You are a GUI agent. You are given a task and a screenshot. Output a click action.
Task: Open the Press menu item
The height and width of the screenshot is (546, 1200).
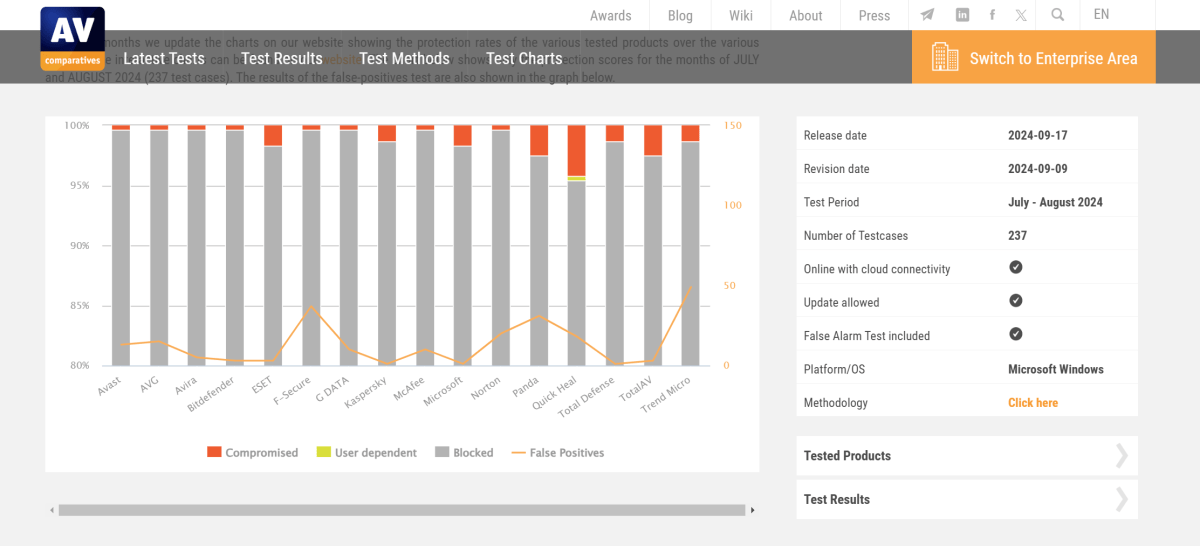point(874,15)
